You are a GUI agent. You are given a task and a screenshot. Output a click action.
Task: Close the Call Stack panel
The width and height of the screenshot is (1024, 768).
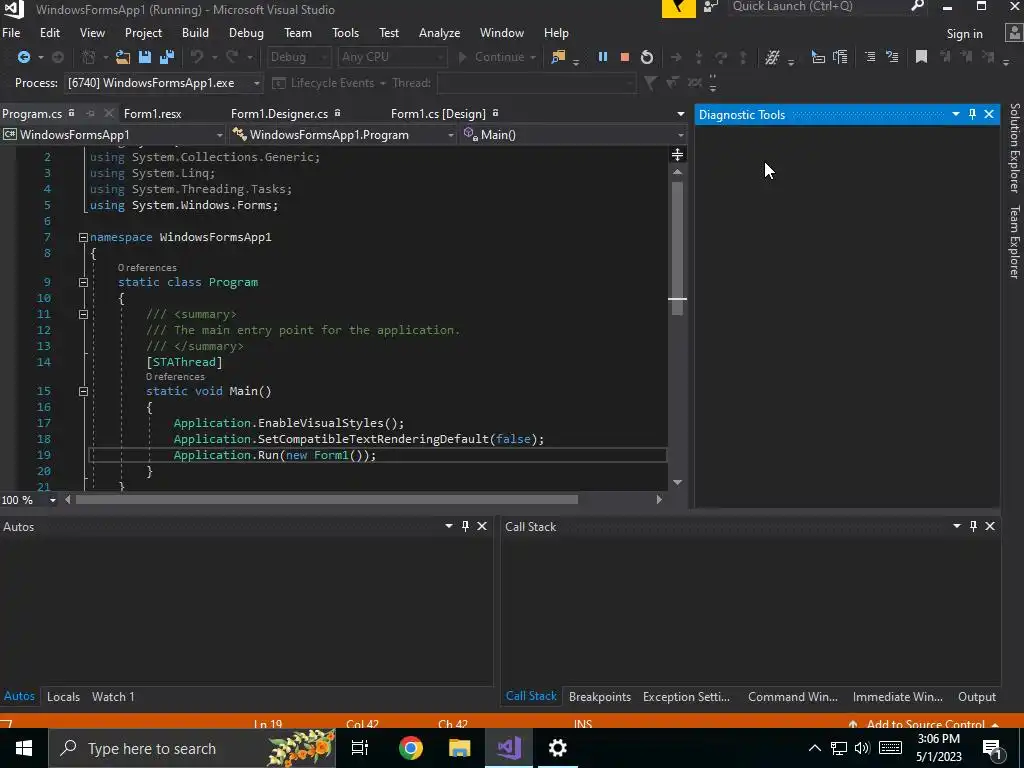coord(990,526)
